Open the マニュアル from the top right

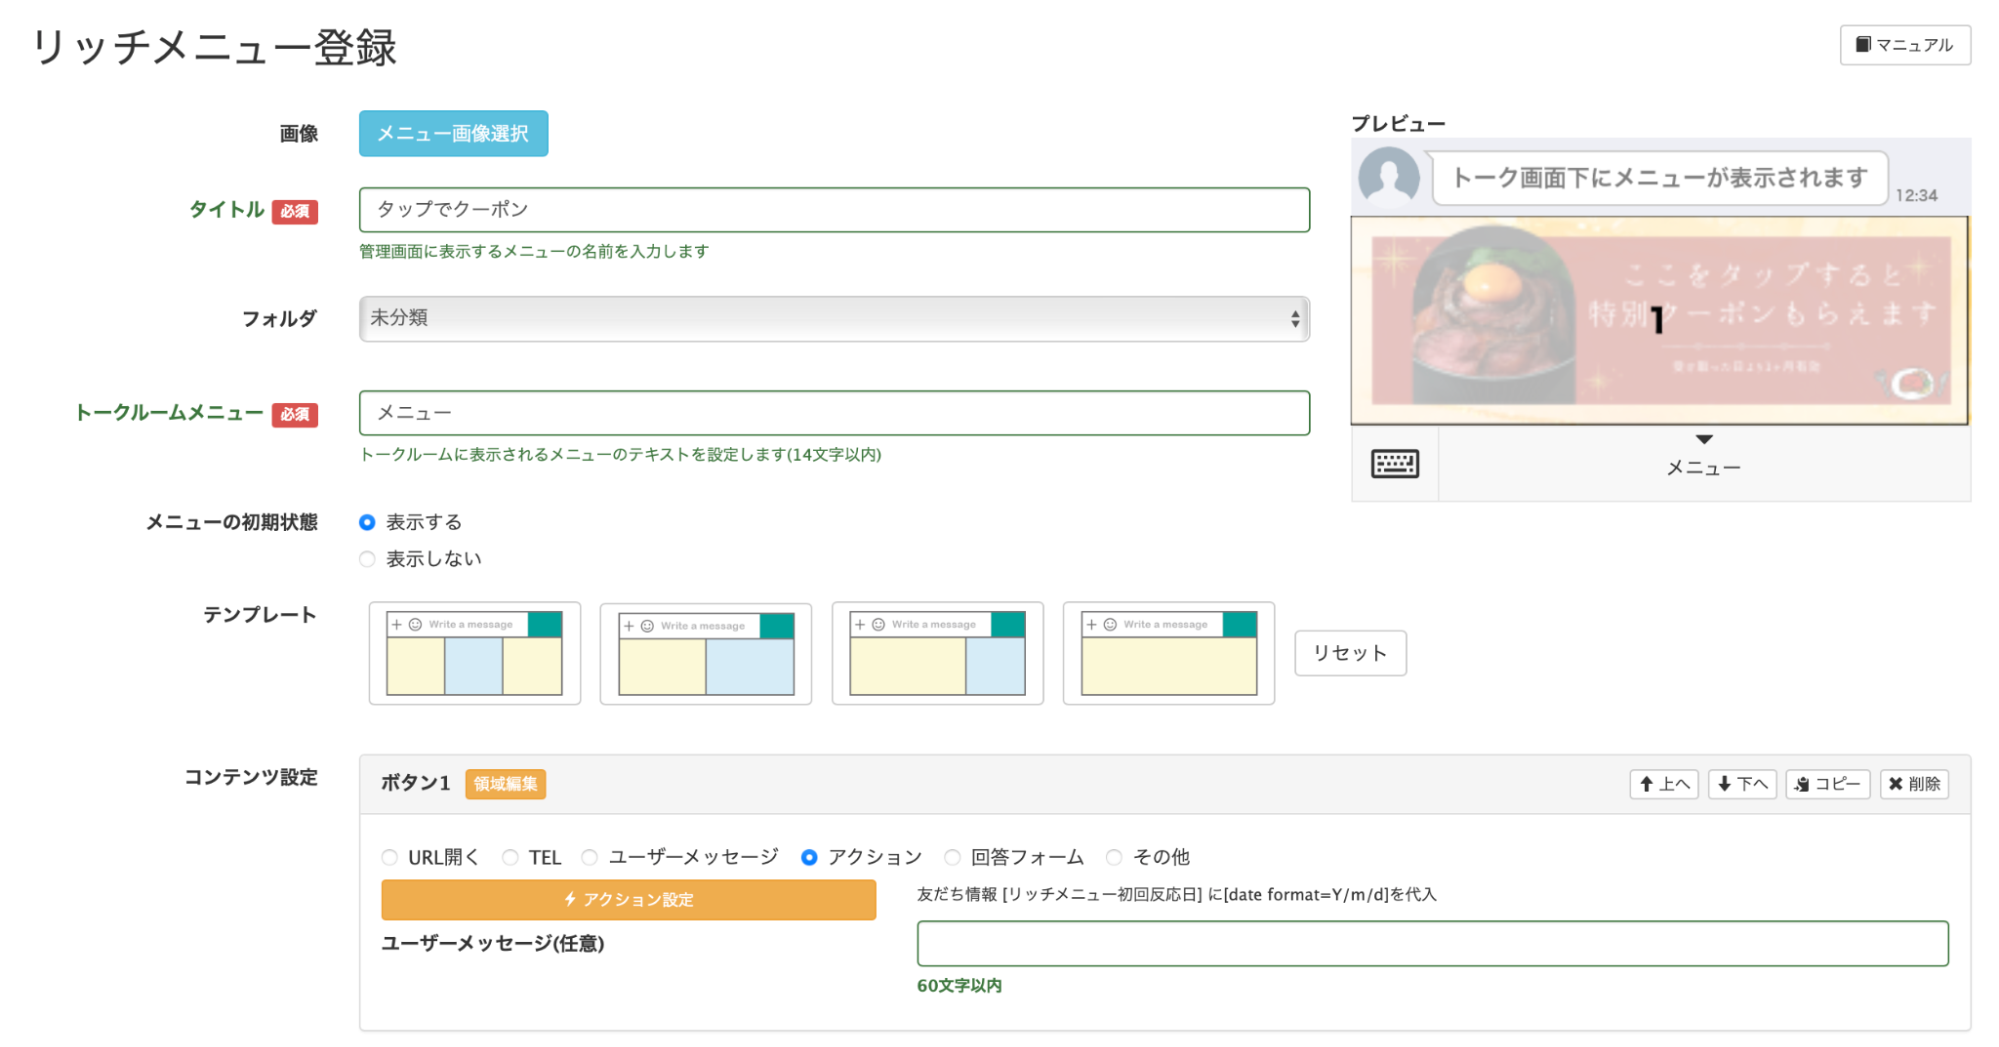coord(1904,45)
